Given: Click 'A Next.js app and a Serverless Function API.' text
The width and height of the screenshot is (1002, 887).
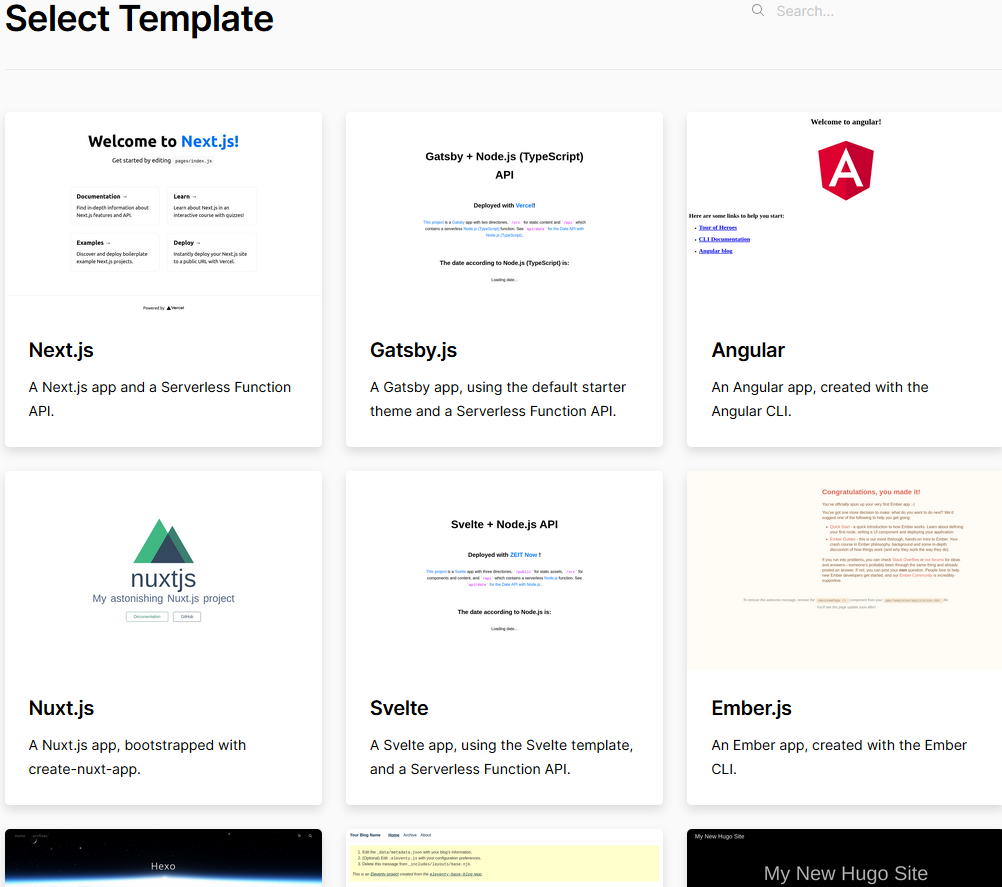Looking at the screenshot, I should pos(160,399).
